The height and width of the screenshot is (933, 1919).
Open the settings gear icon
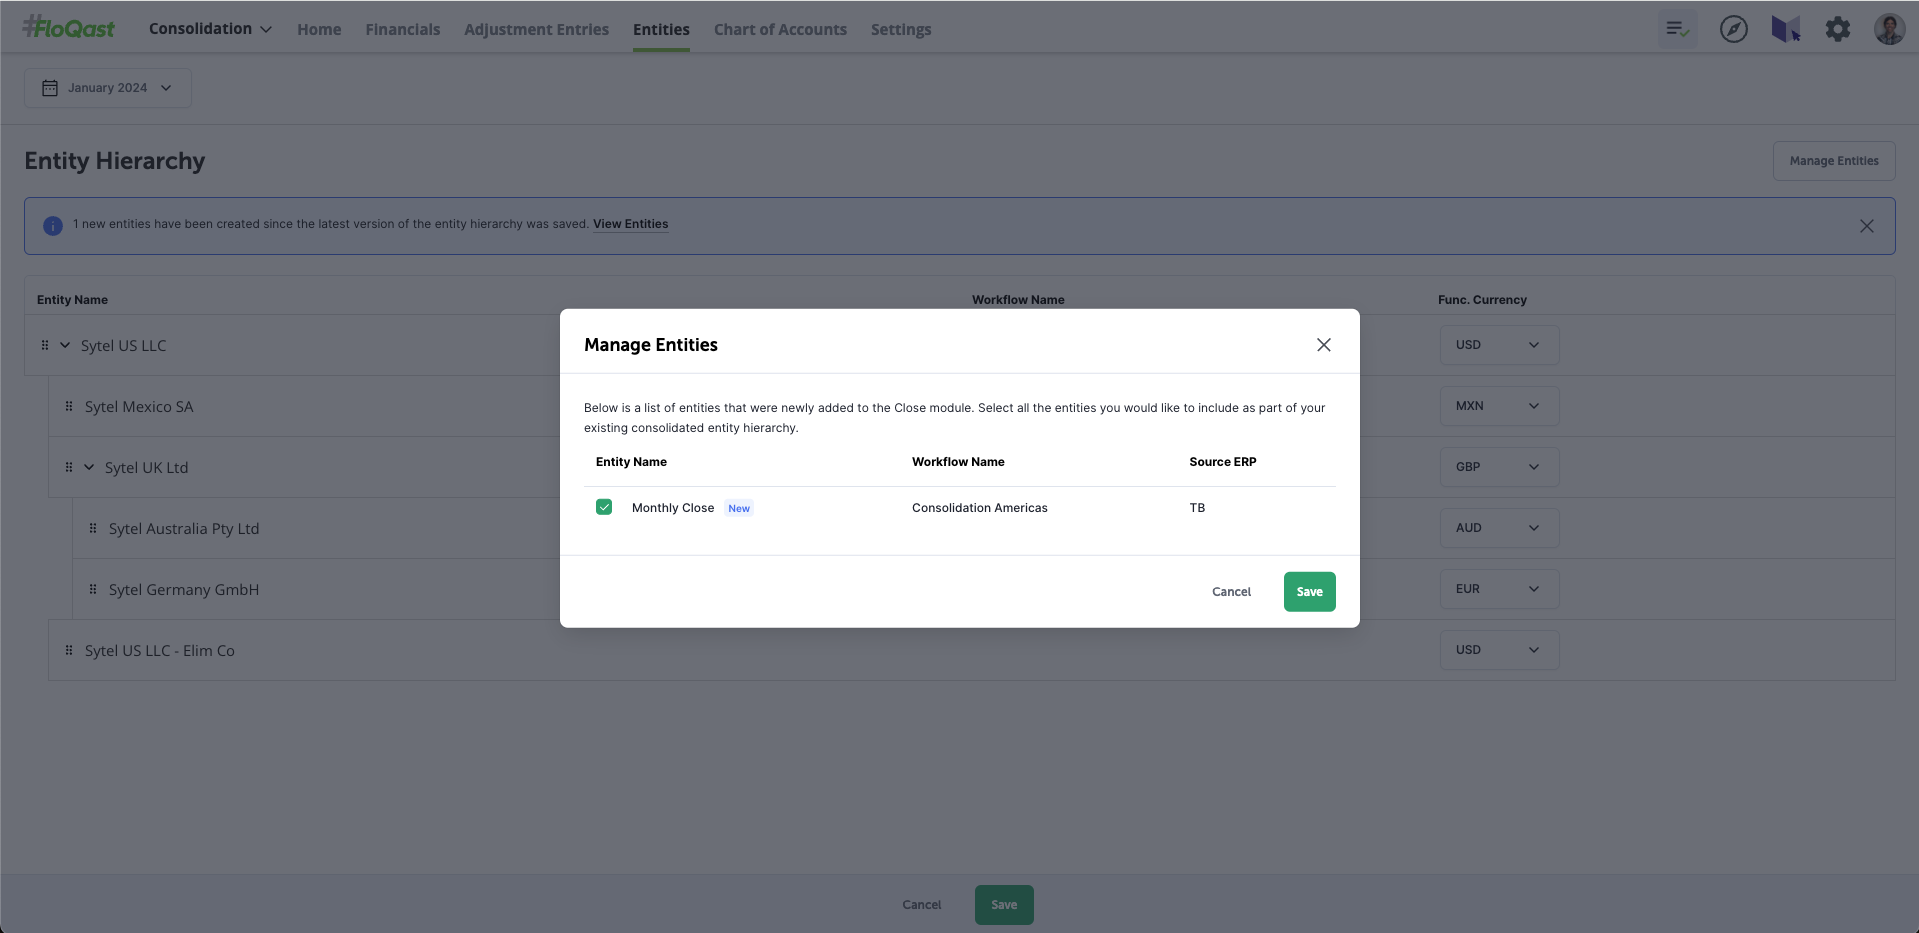click(x=1838, y=29)
